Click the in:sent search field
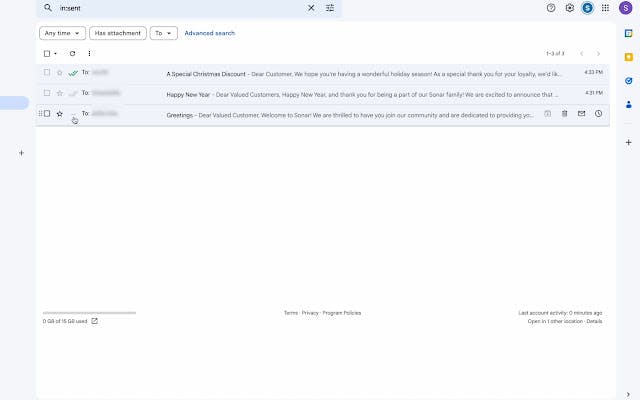 click(180, 8)
